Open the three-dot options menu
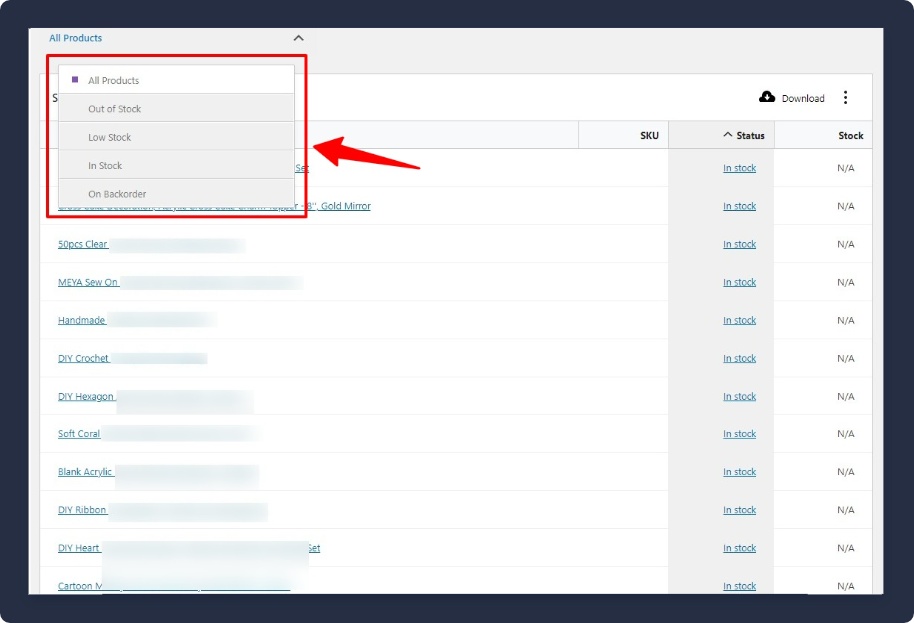Image resolution: width=914 pixels, height=623 pixels. [x=845, y=98]
